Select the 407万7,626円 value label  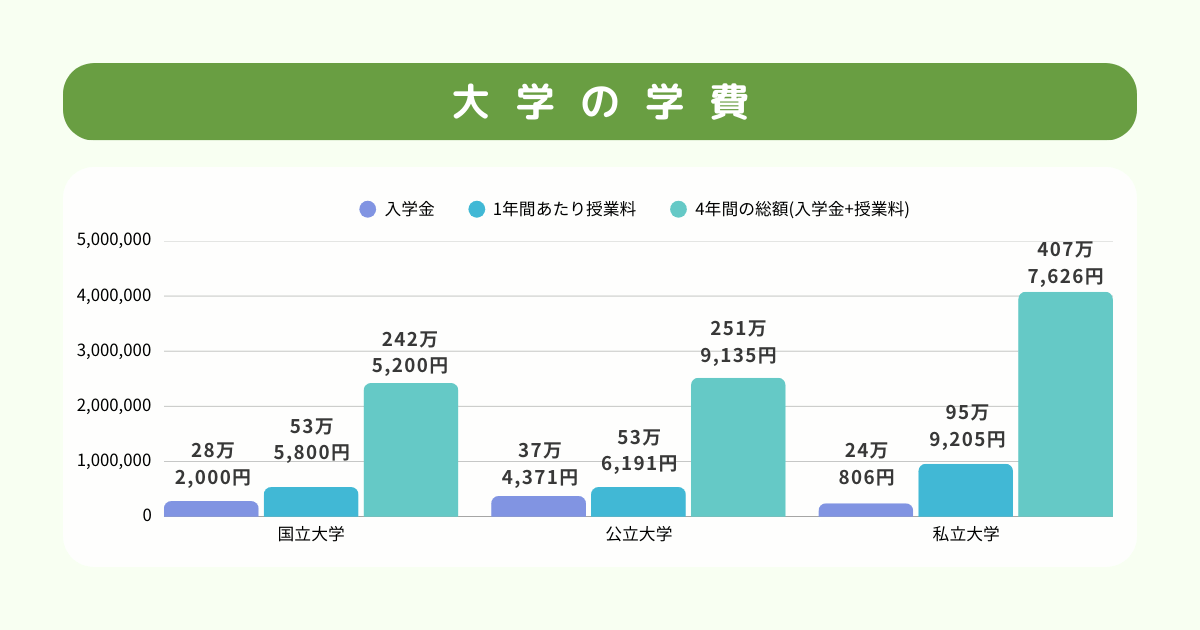(1066, 262)
